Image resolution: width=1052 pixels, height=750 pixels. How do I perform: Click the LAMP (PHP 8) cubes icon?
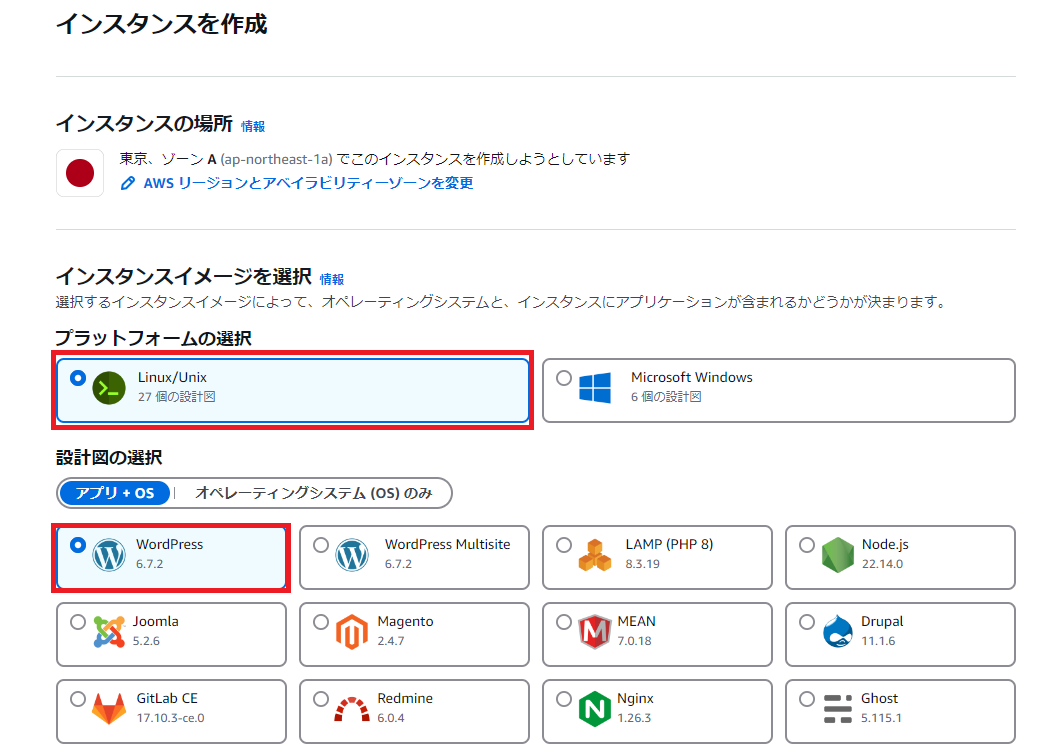pos(595,555)
